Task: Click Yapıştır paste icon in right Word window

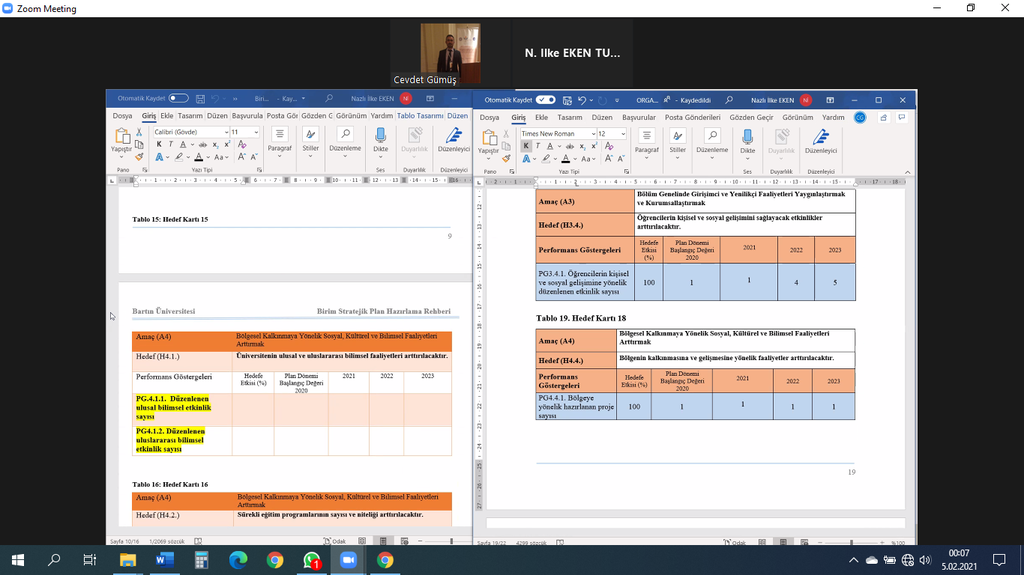Action: coord(488,137)
